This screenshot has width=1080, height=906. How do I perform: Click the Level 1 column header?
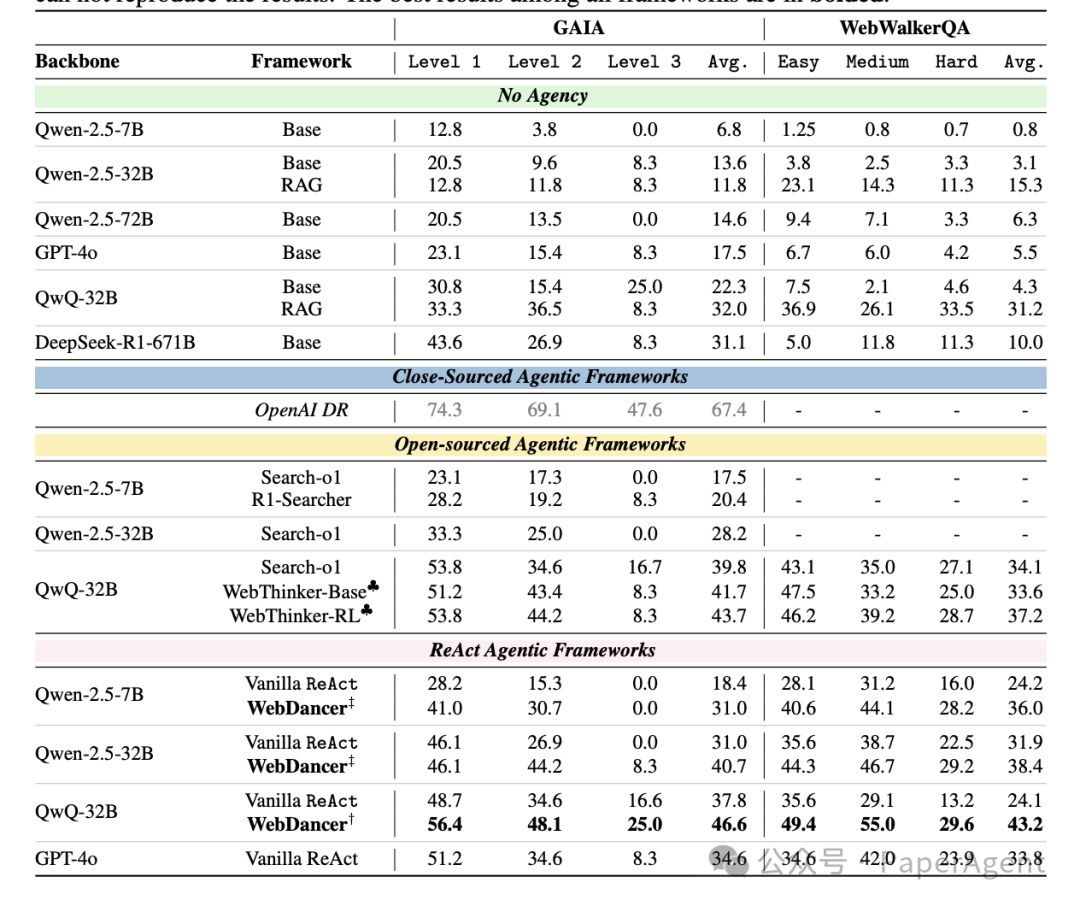point(444,62)
